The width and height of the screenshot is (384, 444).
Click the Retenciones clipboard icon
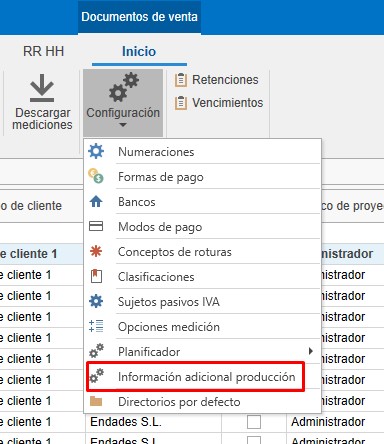pos(180,80)
